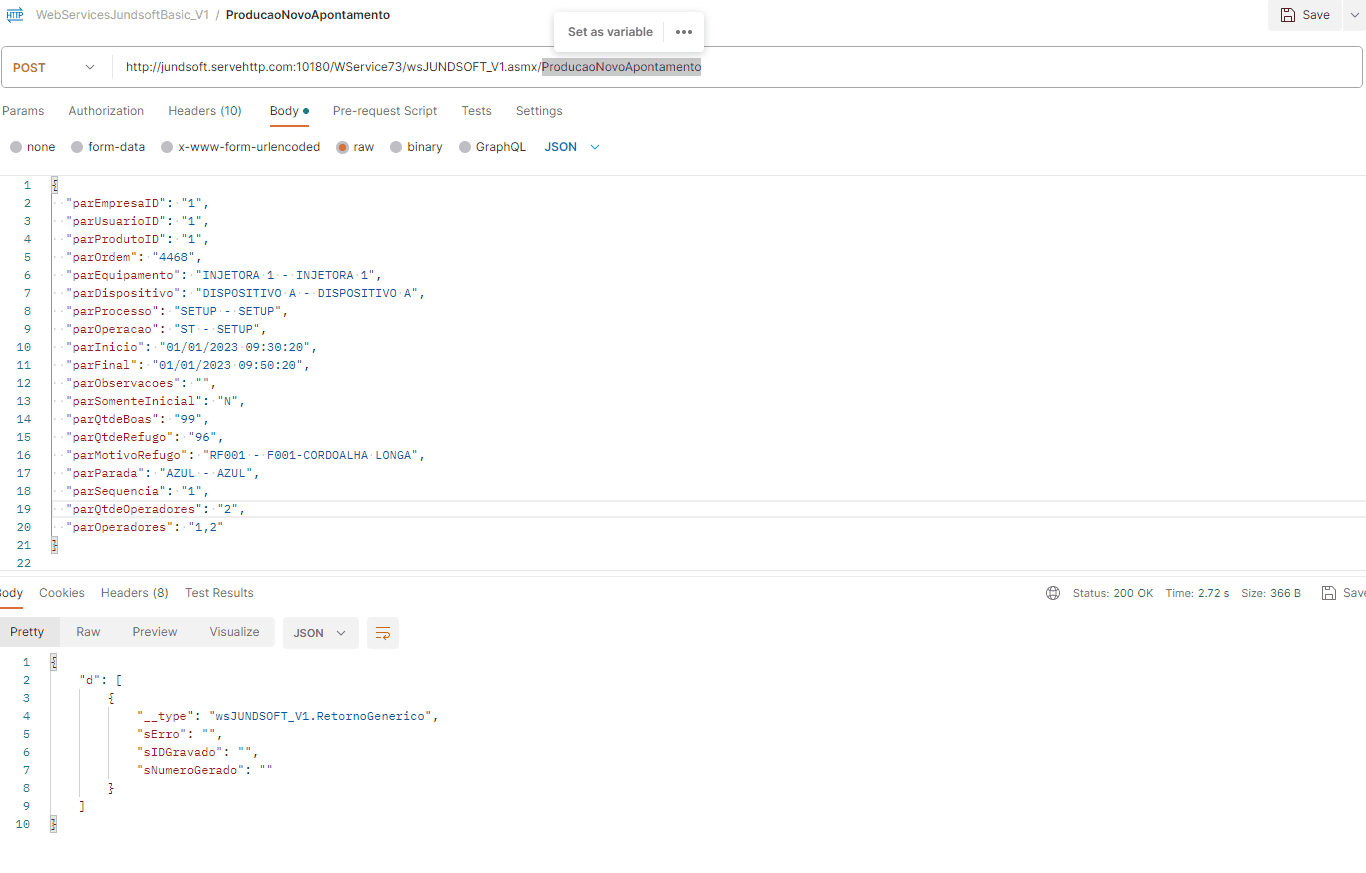1366x873 pixels.
Task: Select the request Body tab
Action: tap(289, 111)
